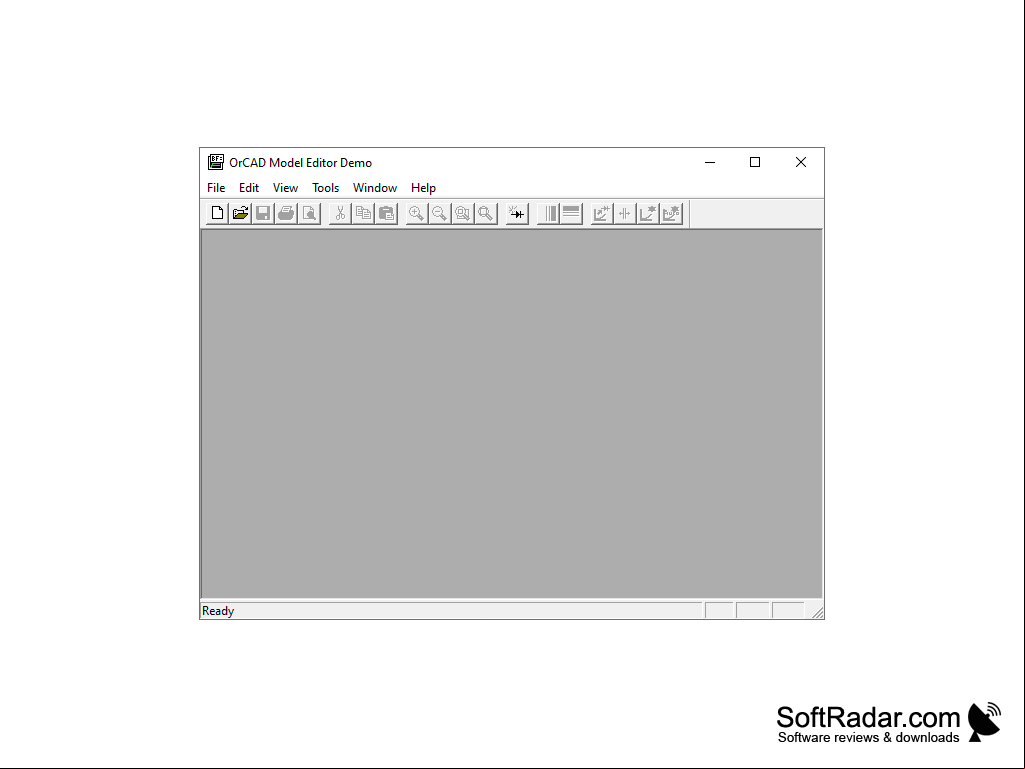The image size is (1025, 769).
Task: Click the graph with single star icon
Action: point(647,213)
